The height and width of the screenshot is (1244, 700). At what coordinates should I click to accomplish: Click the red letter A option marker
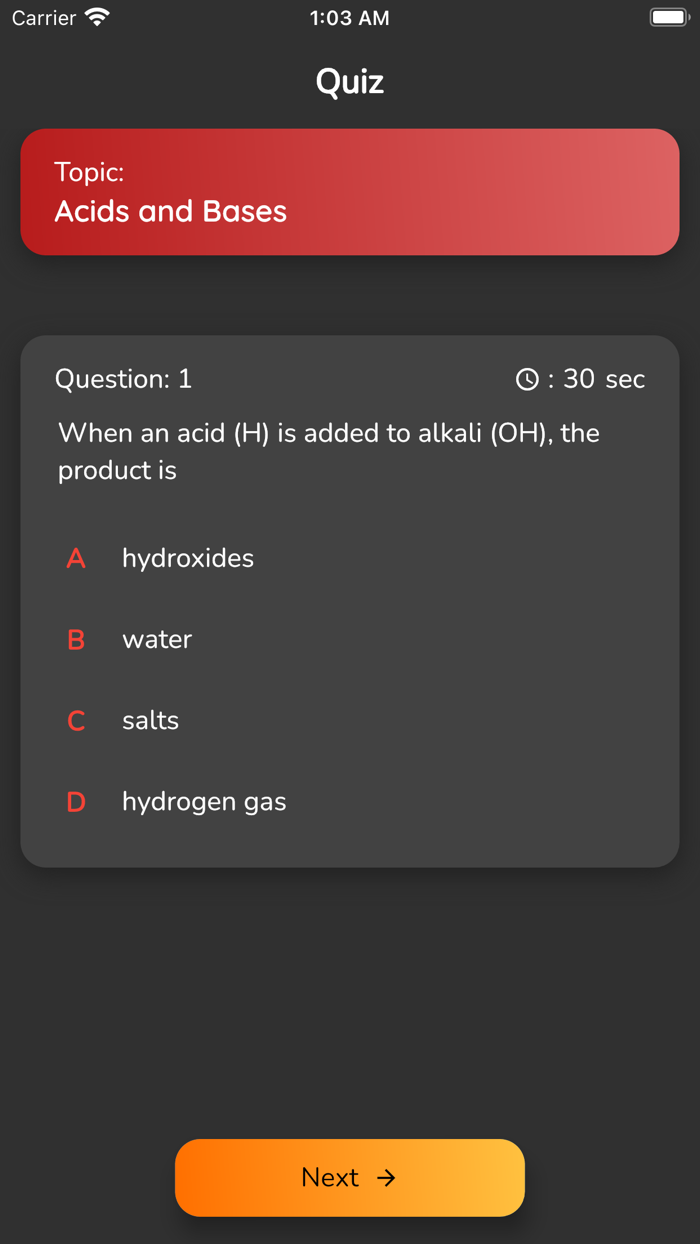pyautogui.click(x=76, y=559)
